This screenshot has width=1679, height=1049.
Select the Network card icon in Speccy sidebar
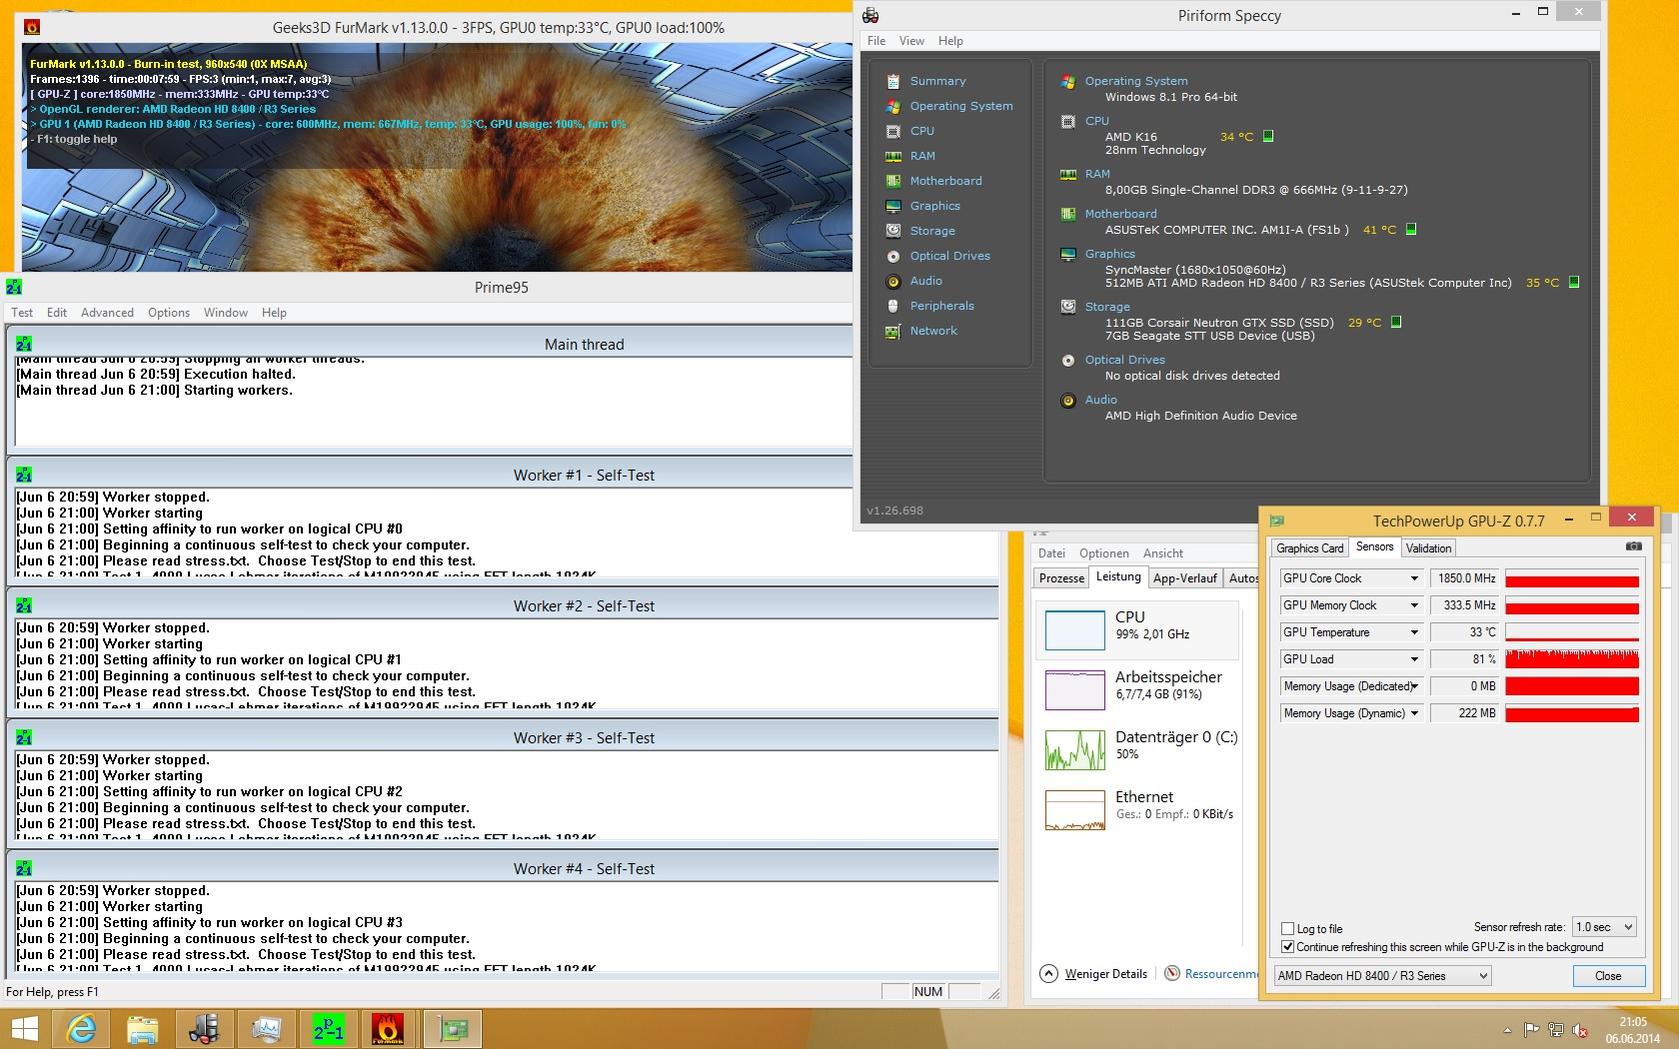(893, 331)
